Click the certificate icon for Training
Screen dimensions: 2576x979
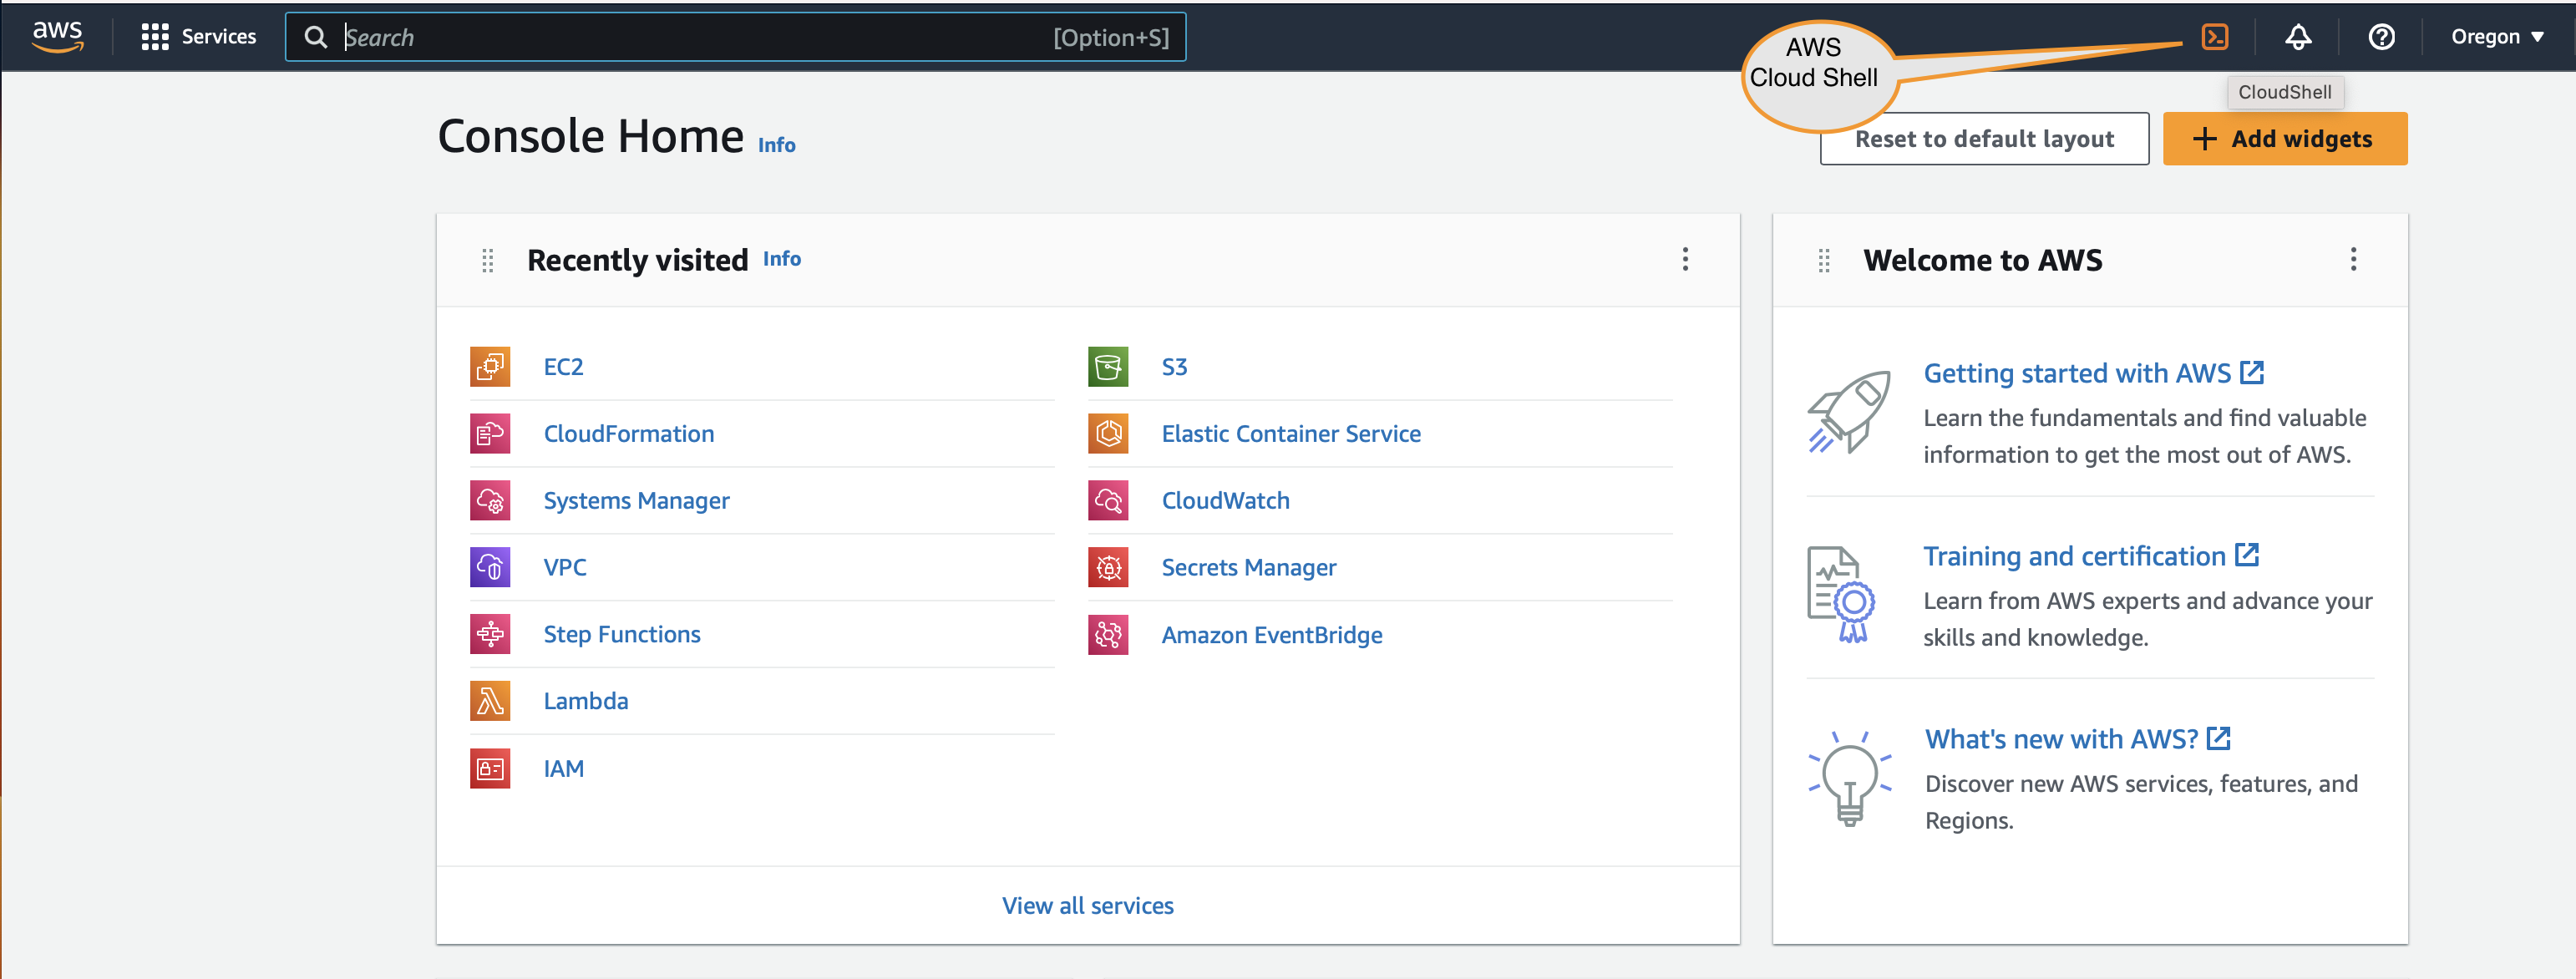[x=1841, y=594]
